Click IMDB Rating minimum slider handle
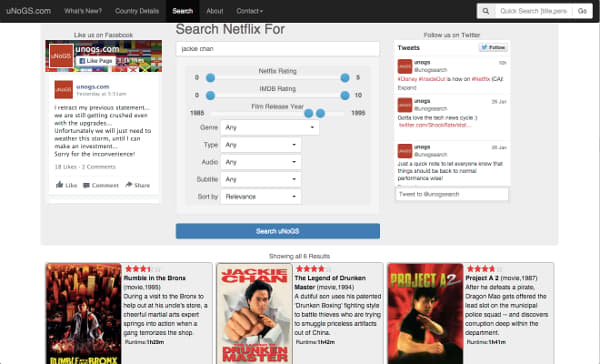This screenshot has height=364, width=600. tap(210, 95)
